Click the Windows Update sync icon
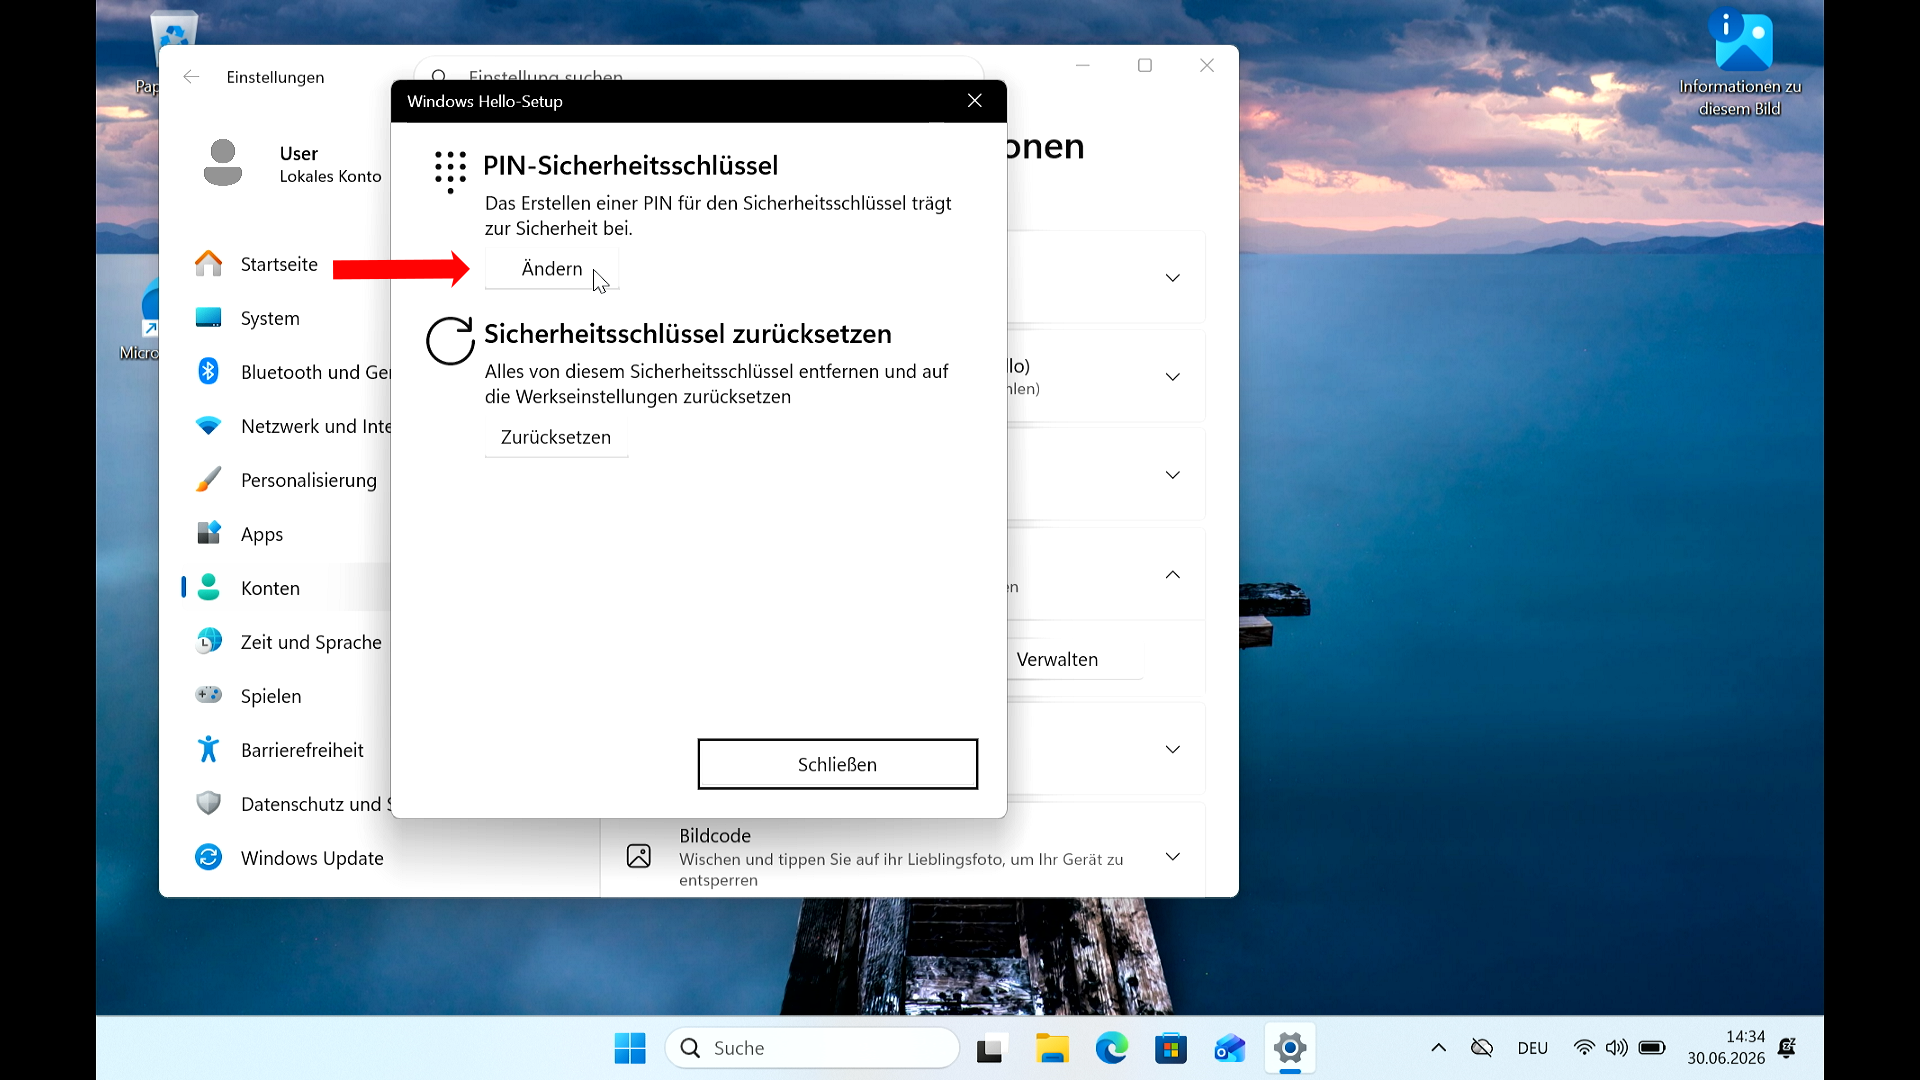Screen dimensions: 1920x1080 coord(208,857)
